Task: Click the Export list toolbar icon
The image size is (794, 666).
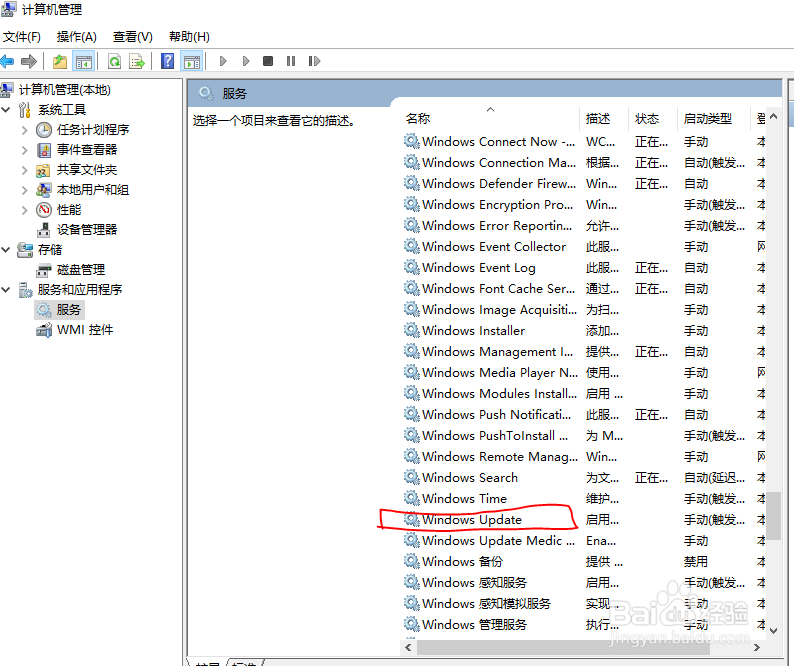Action: click(x=137, y=62)
